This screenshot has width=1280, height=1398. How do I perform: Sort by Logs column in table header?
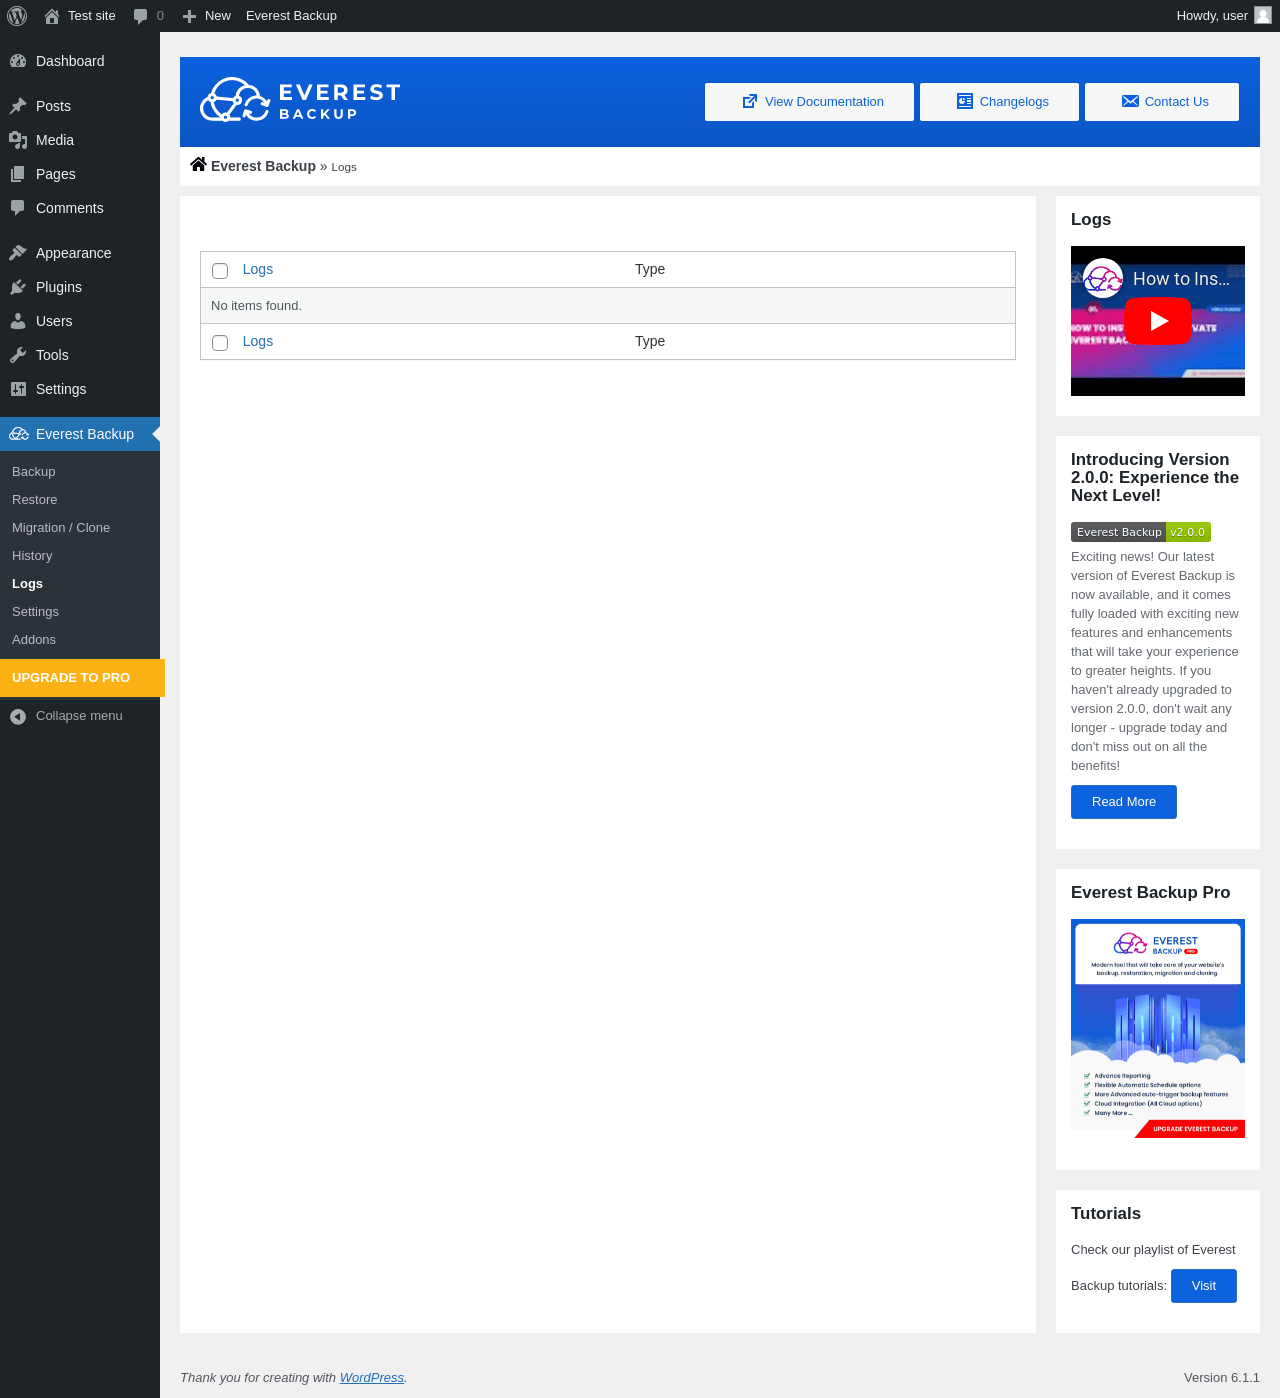[258, 269]
